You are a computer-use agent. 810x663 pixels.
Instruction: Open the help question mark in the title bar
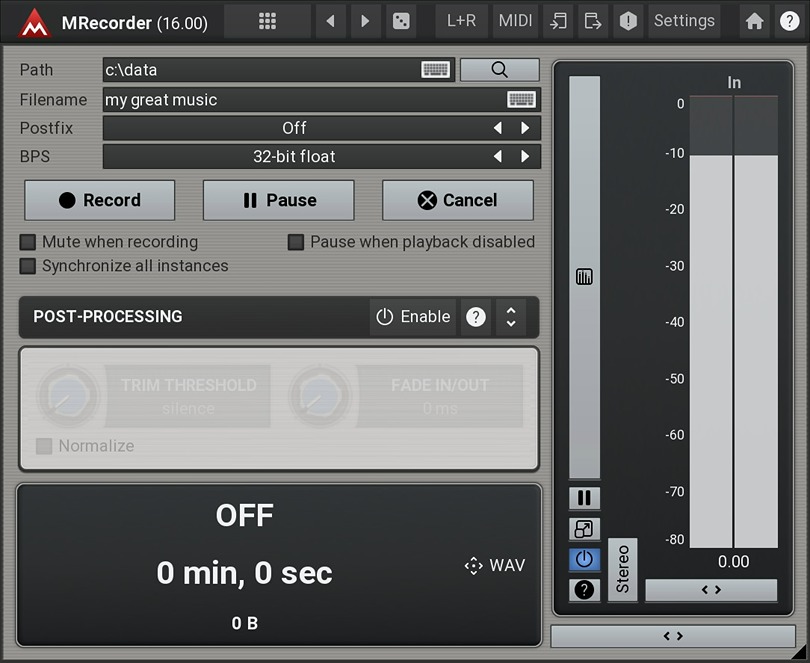point(789,20)
